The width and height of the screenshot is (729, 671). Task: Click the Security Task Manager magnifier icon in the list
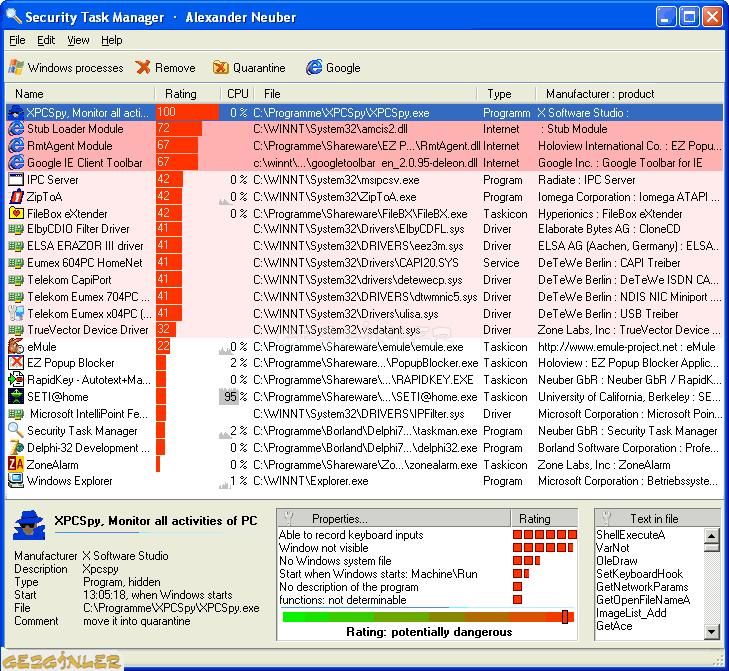click(x=16, y=431)
